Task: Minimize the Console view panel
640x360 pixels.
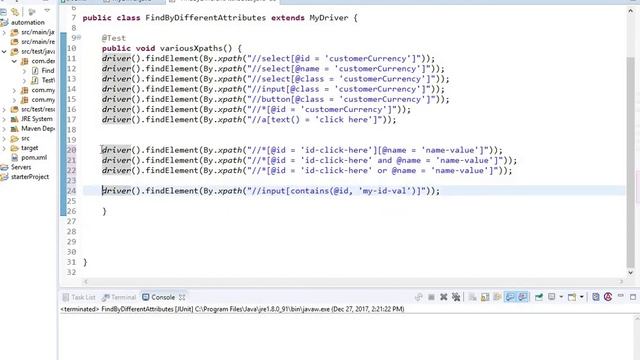Action: coord(621,296)
